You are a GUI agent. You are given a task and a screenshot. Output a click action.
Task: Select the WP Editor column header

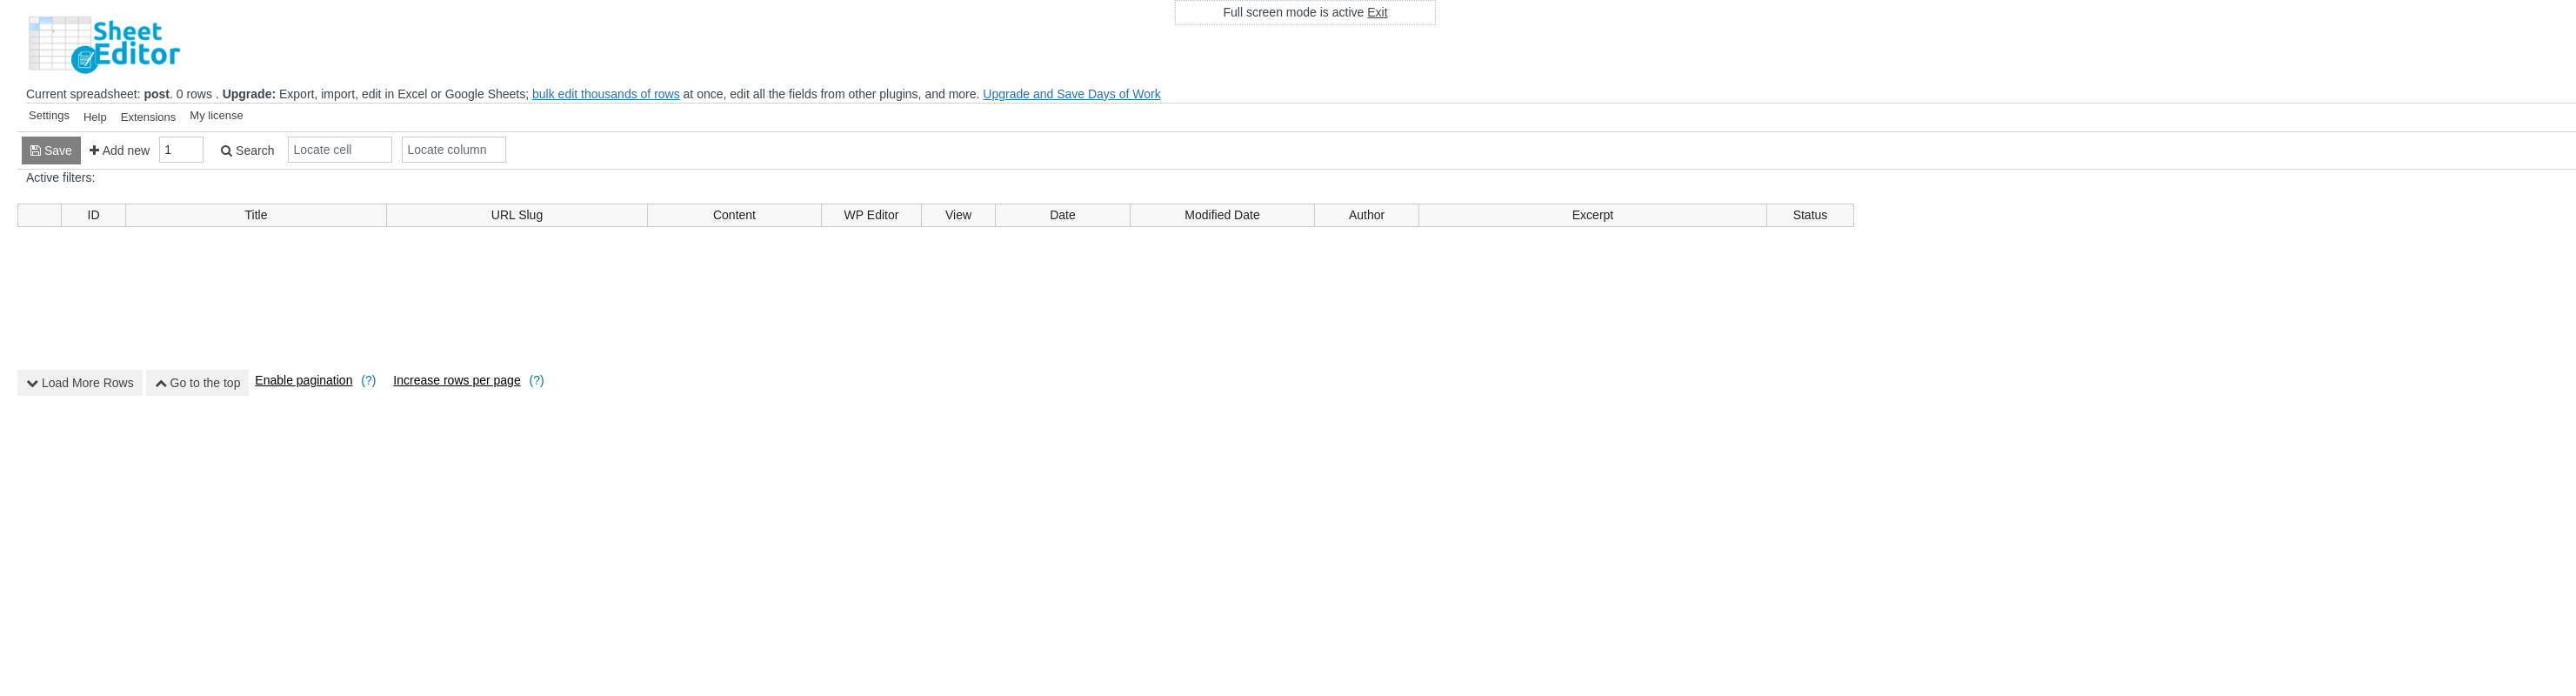871,215
